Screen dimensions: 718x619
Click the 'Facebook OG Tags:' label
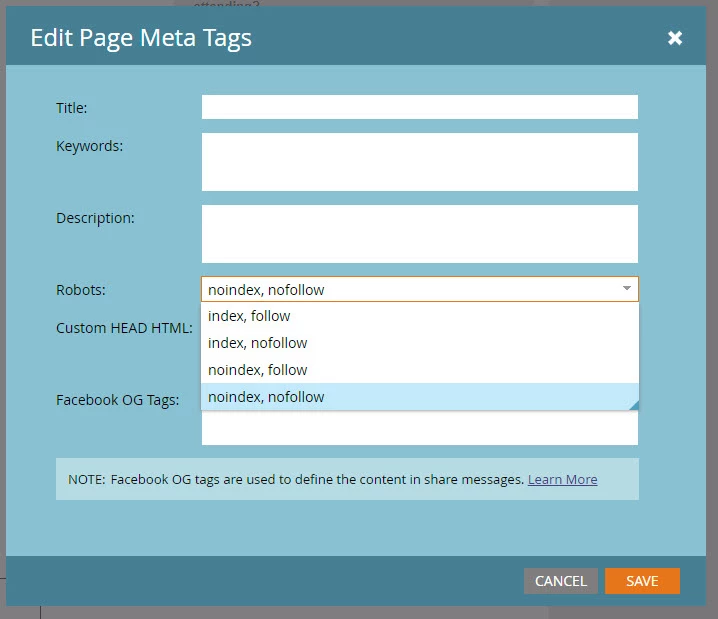(117, 400)
